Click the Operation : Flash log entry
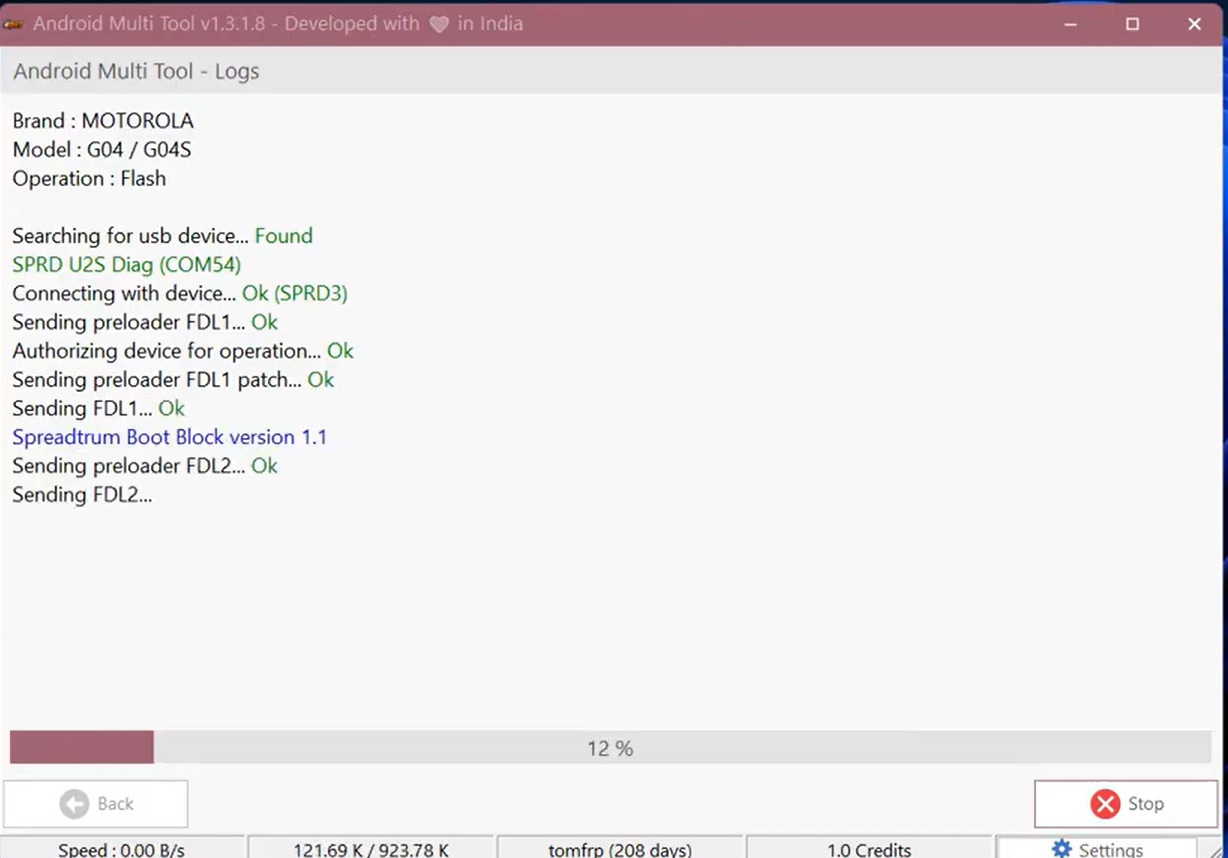Image resolution: width=1228 pixels, height=858 pixels. [89, 179]
